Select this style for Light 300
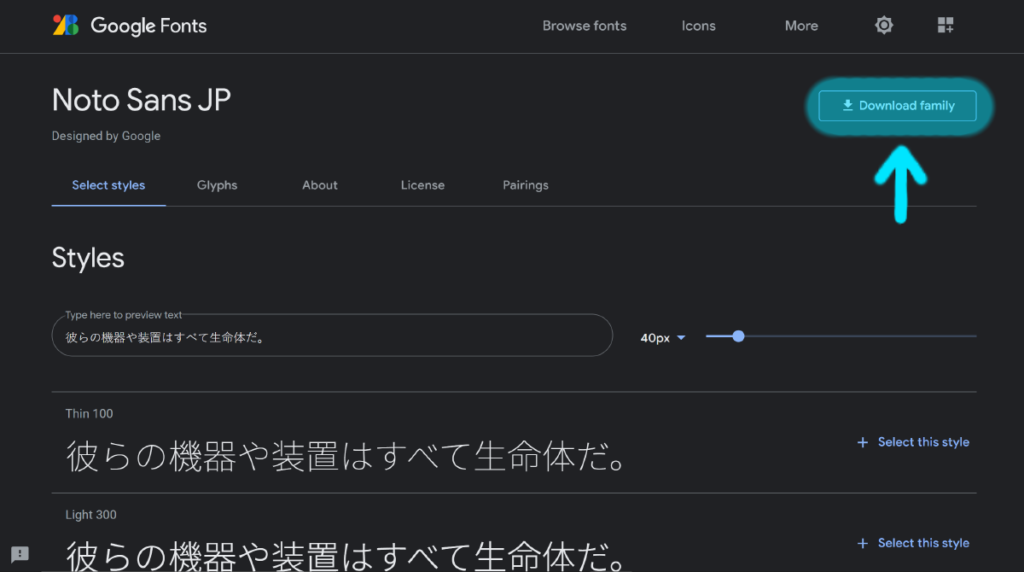 coord(923,543)
